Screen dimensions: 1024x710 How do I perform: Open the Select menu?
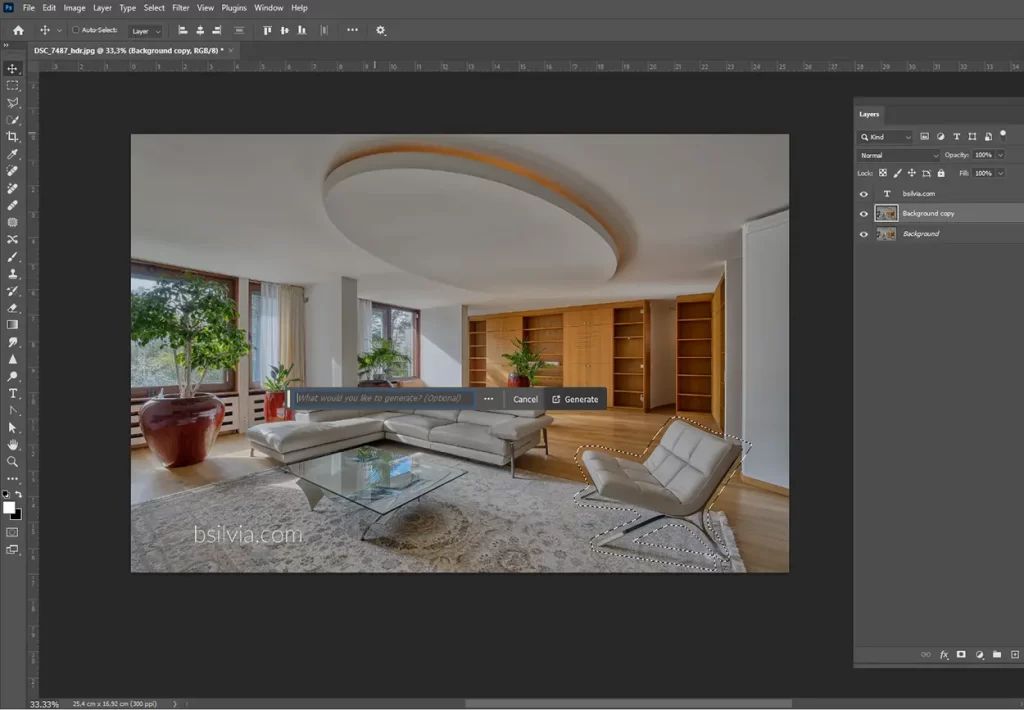point(154,8)
